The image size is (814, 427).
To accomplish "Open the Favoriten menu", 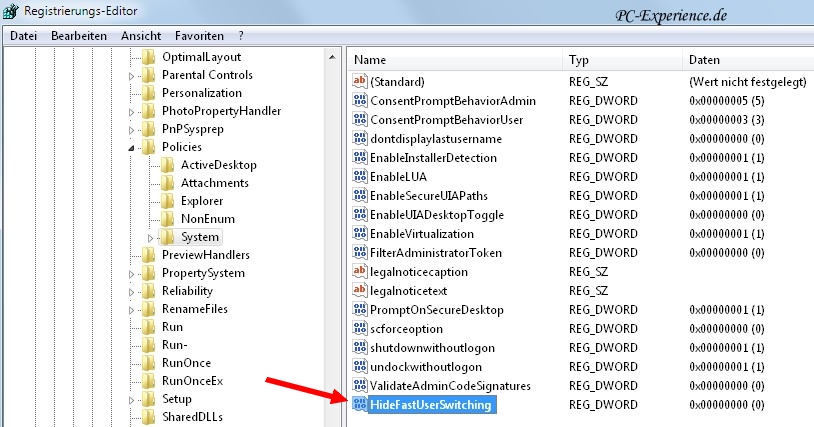I will point(199,35).
